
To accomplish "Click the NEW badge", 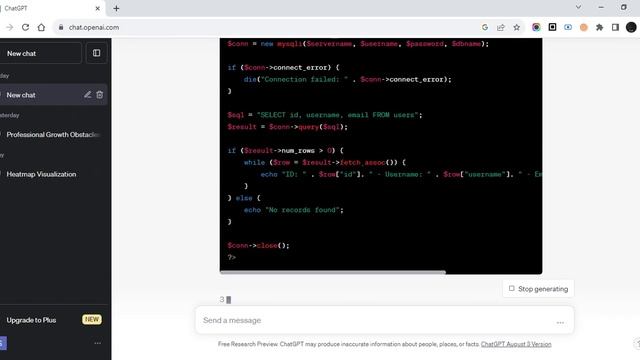I will pos(92,320).
